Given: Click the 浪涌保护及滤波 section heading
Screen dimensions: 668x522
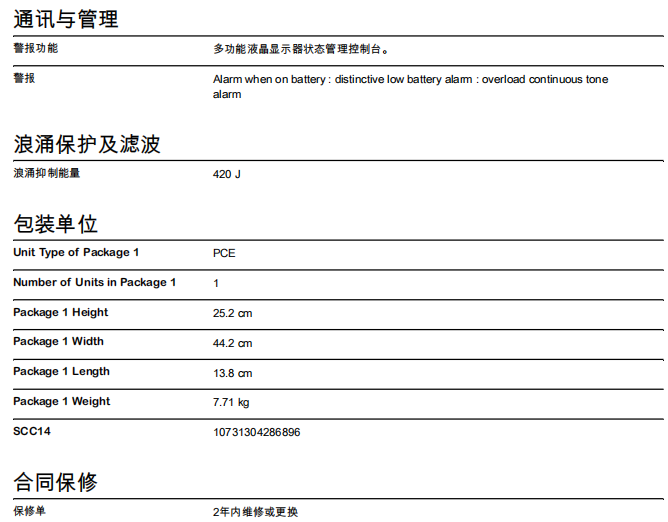Looking at the screenshot, I should click(x=86, y=144).
